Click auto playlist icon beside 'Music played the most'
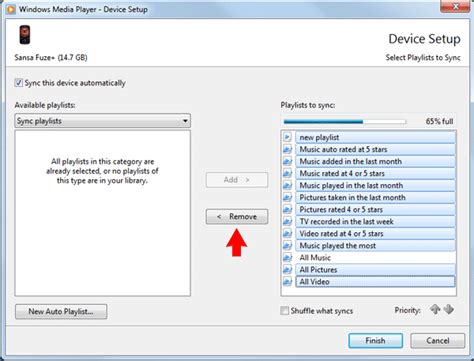The width and height of the screenshot is (474, 361). (288, 245)
